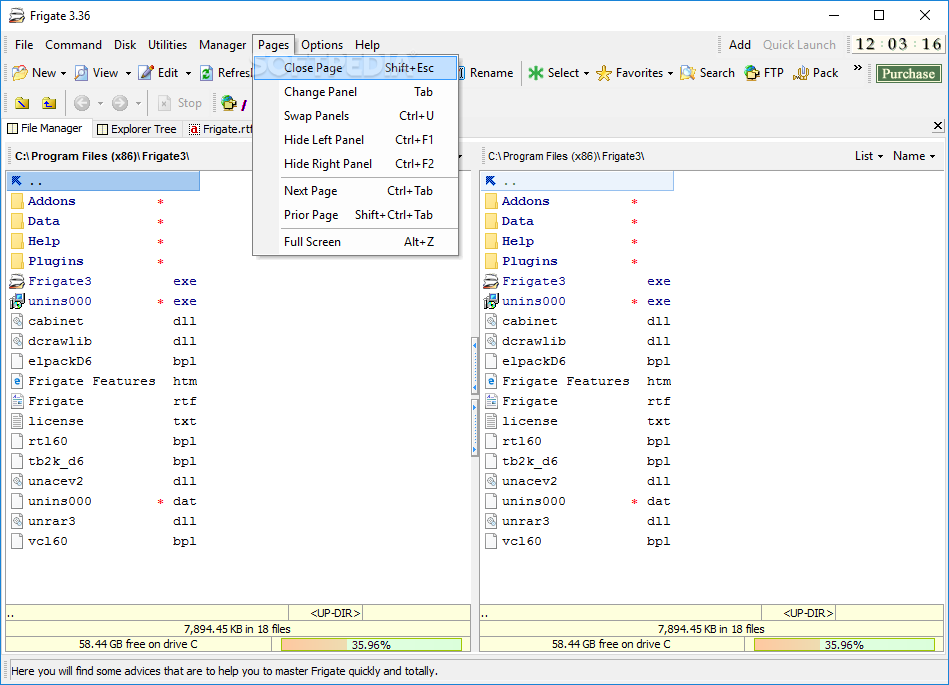Open Forward history dropdown arrow

click(x=138, y=103)
